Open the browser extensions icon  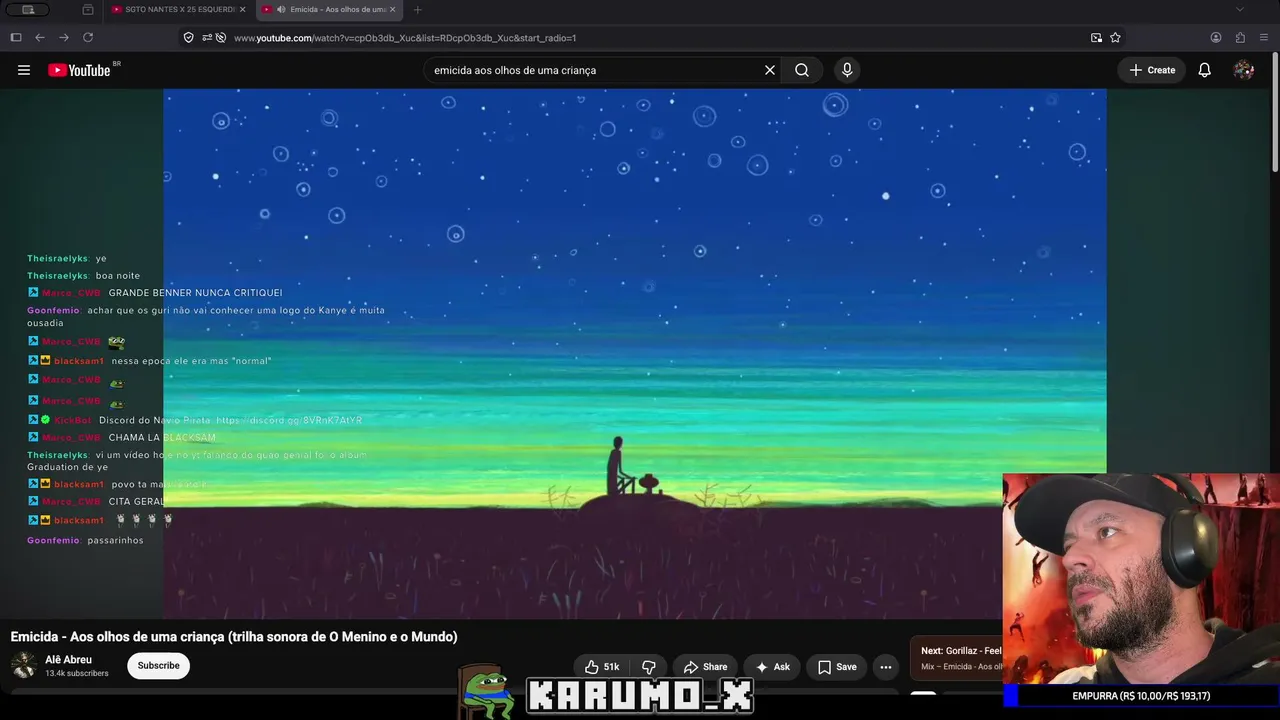(1240, 38)
